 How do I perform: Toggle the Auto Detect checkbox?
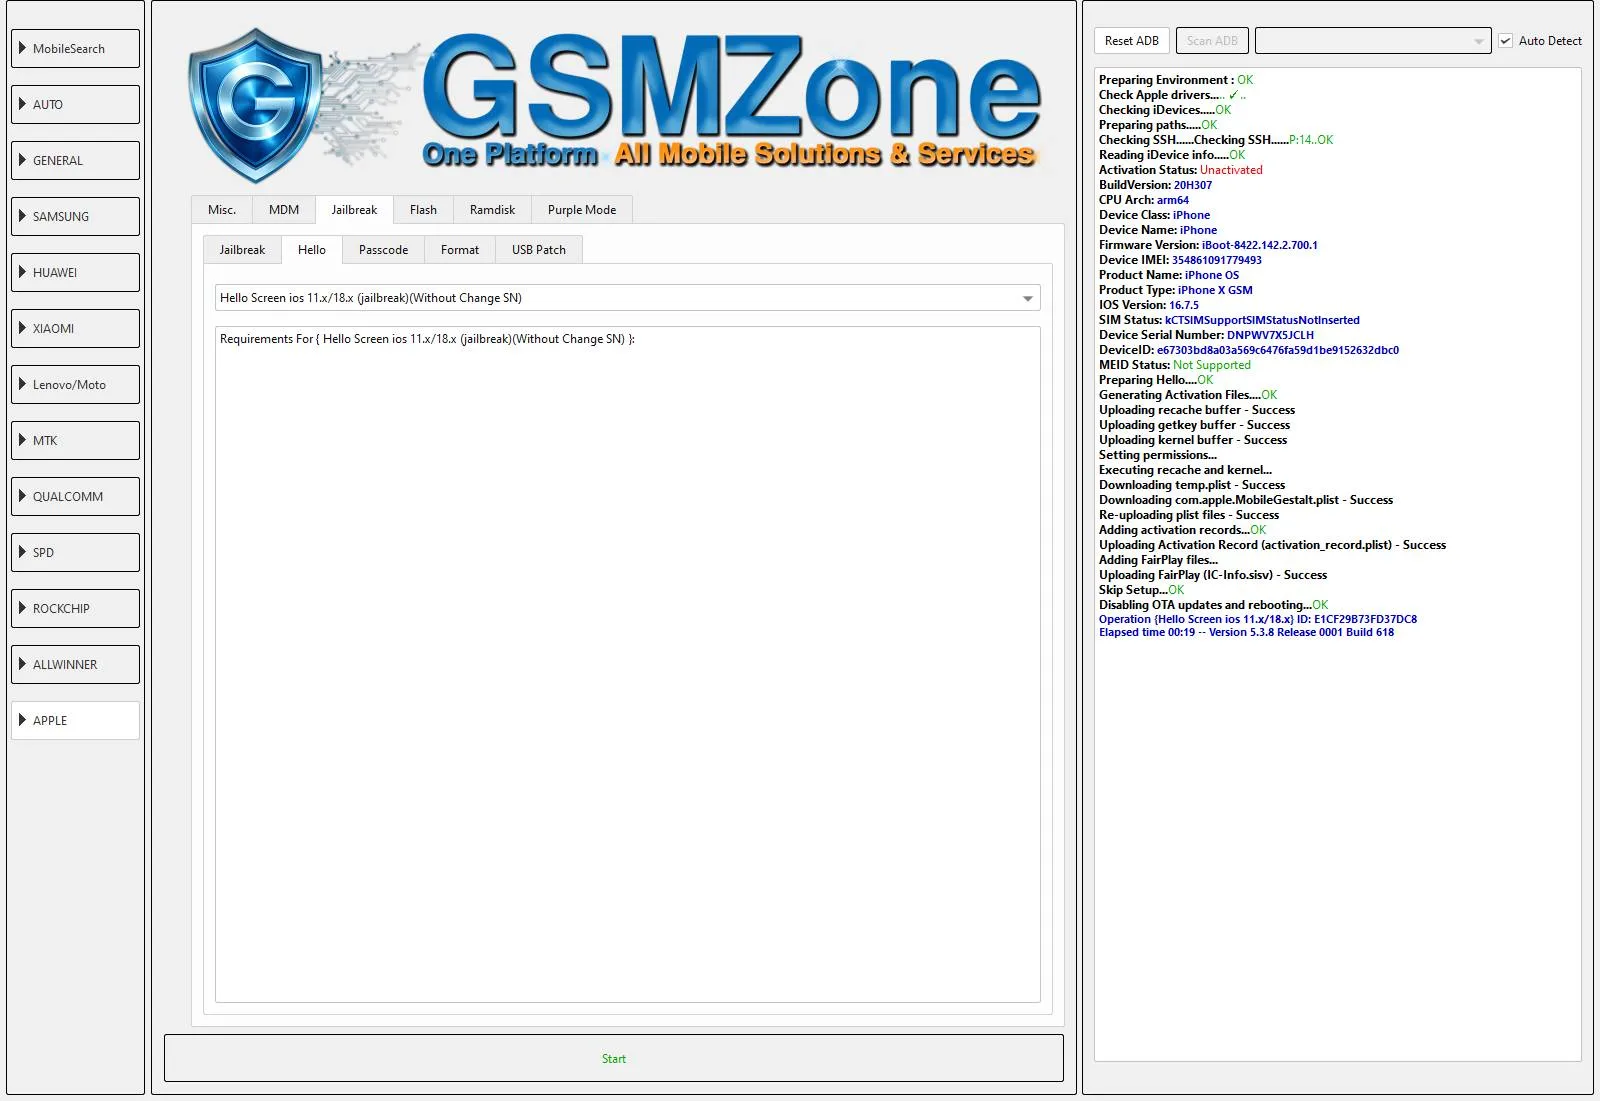[1505, 41]
